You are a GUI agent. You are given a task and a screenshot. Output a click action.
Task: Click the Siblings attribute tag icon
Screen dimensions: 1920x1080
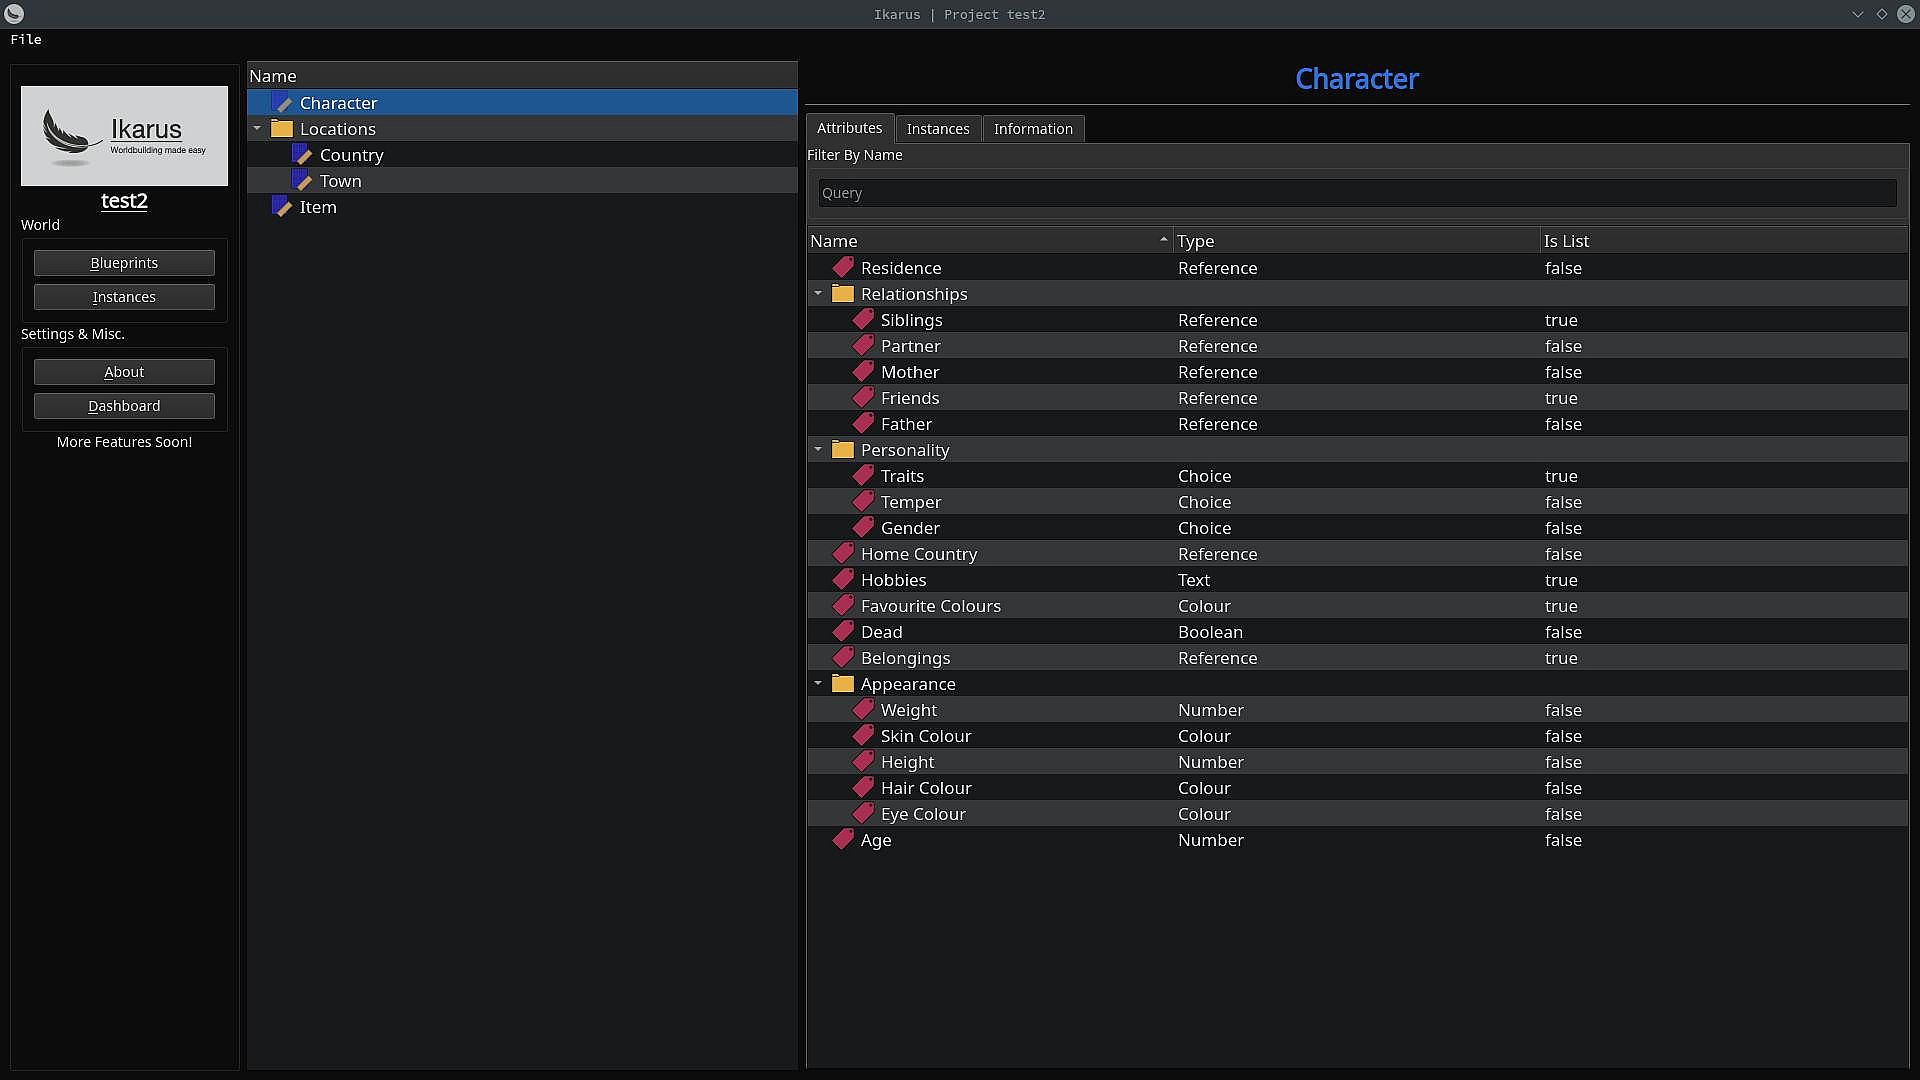pyautogui.click(x=863, y=319)
